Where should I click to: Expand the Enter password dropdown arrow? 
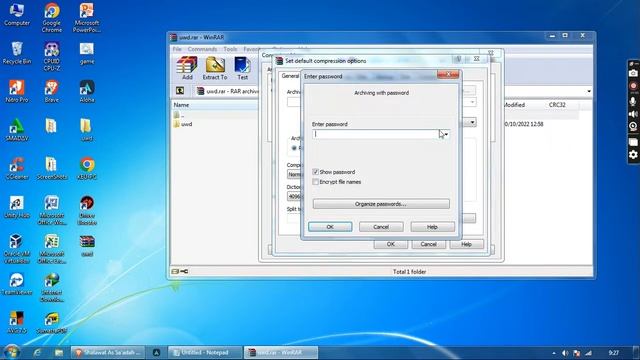pyautogui.click(x=446, y=134)
